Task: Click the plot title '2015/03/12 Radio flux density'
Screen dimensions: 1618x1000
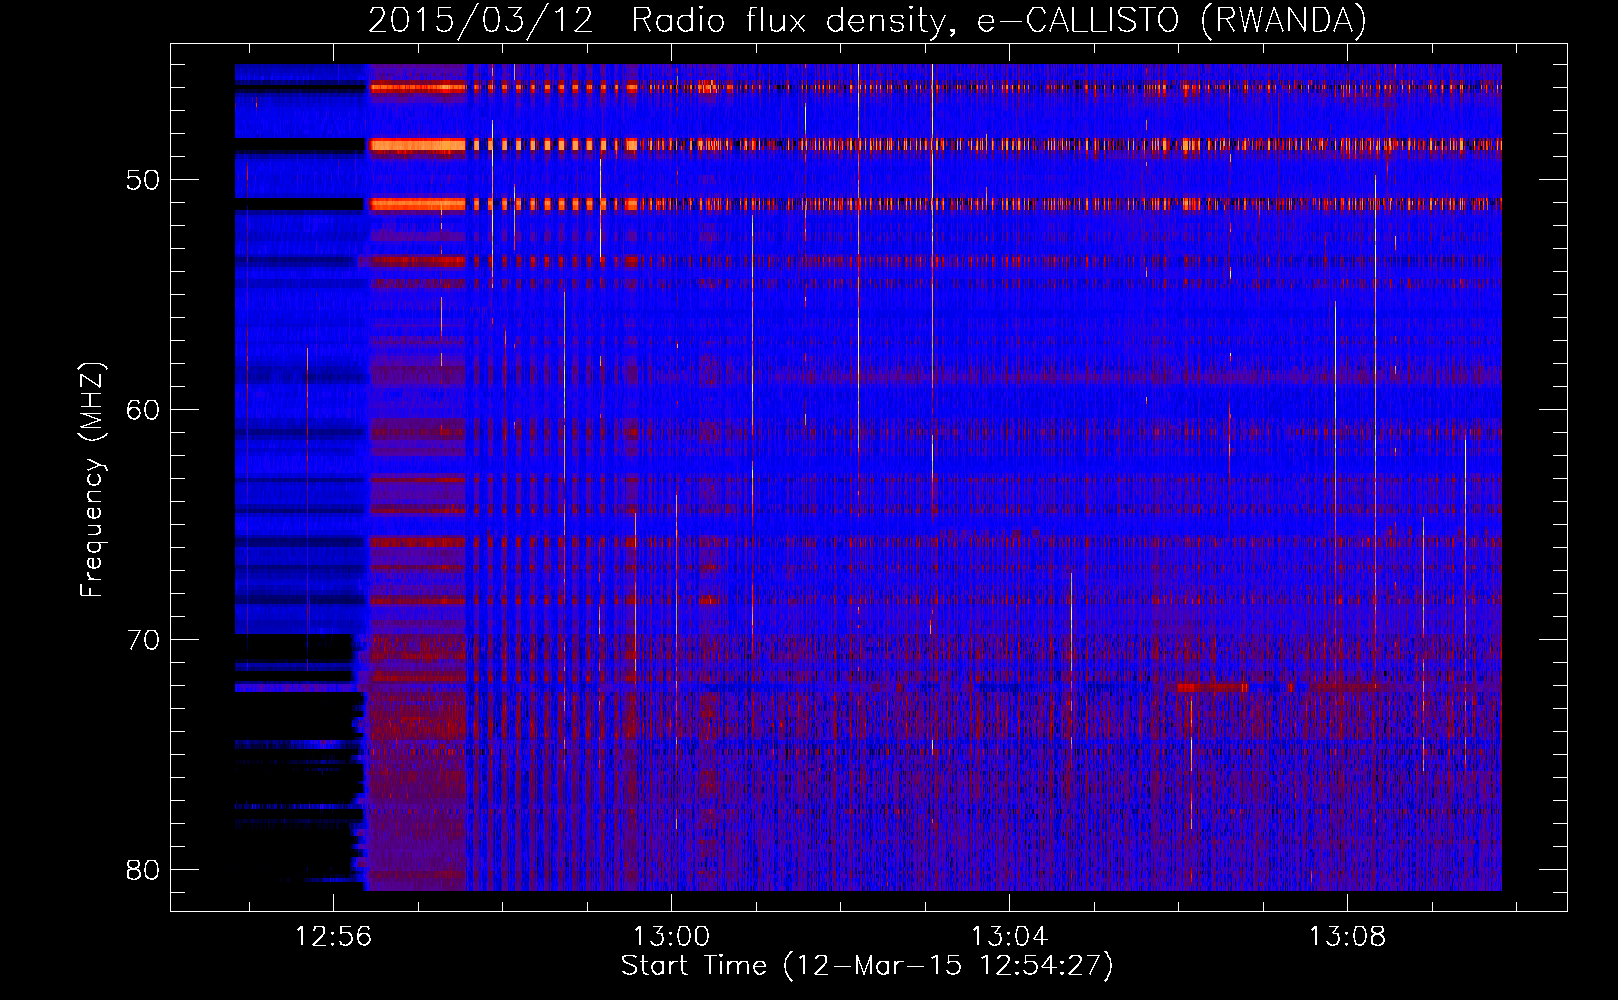Action: click(867, 20)
